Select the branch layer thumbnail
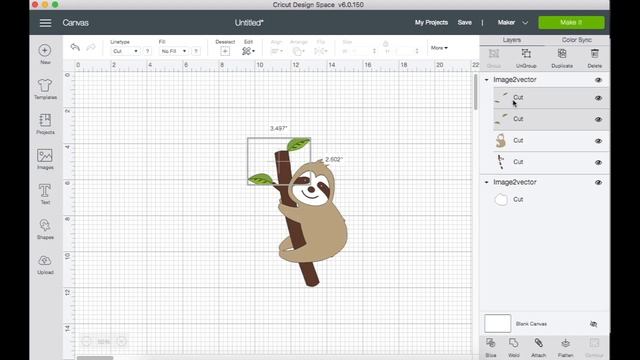This screenshot has height=360, width=640. click(501, 162)
